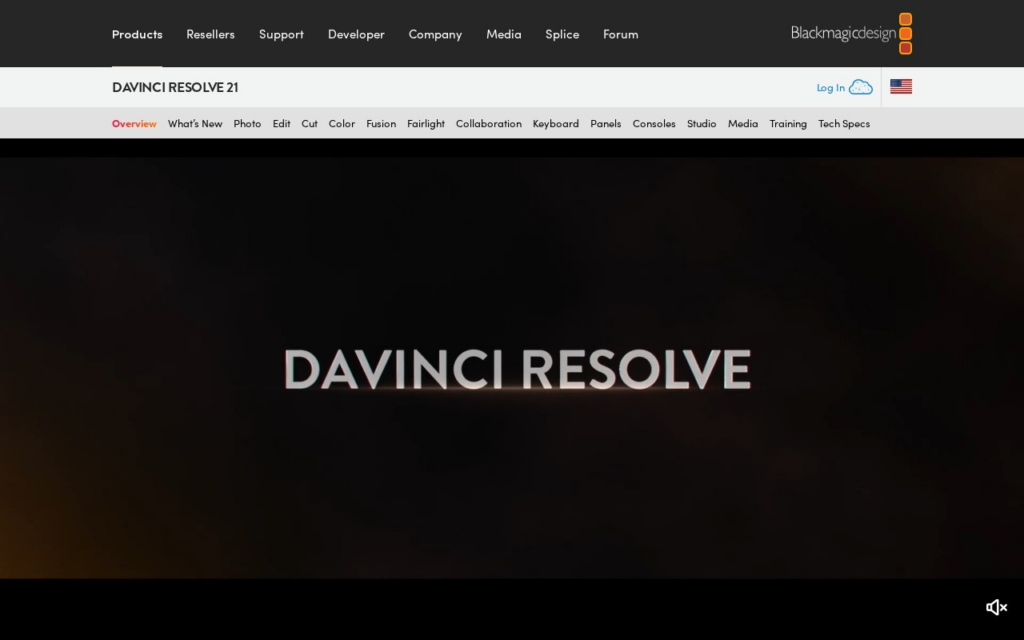
Task: Open the Developer section
Action: pos(356,34)
